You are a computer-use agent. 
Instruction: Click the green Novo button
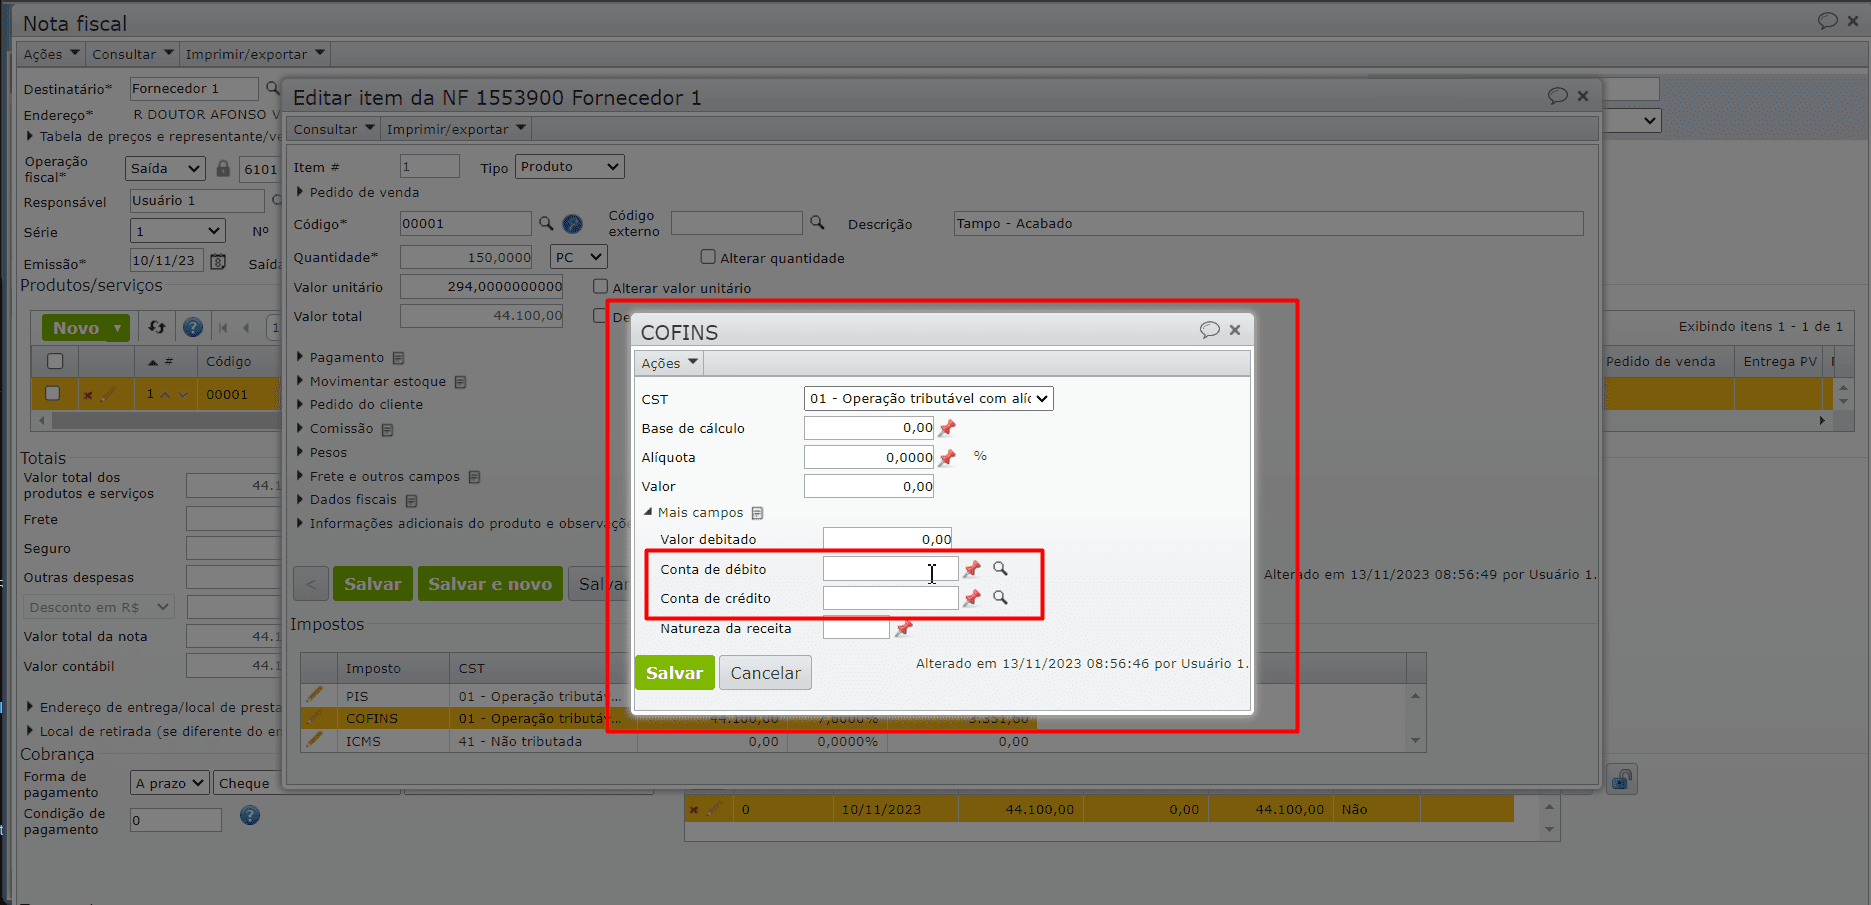[86, 328]
